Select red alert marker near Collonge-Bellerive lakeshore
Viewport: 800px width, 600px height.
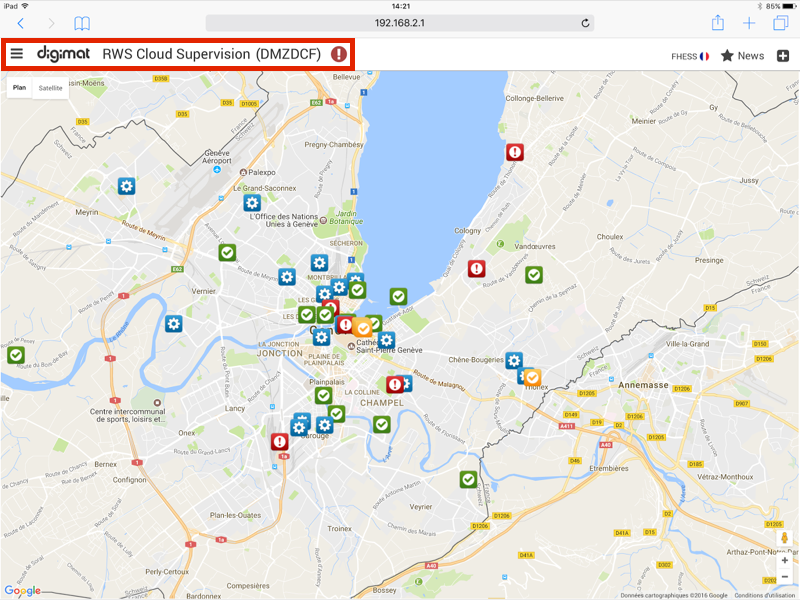[x=515, y=152]
